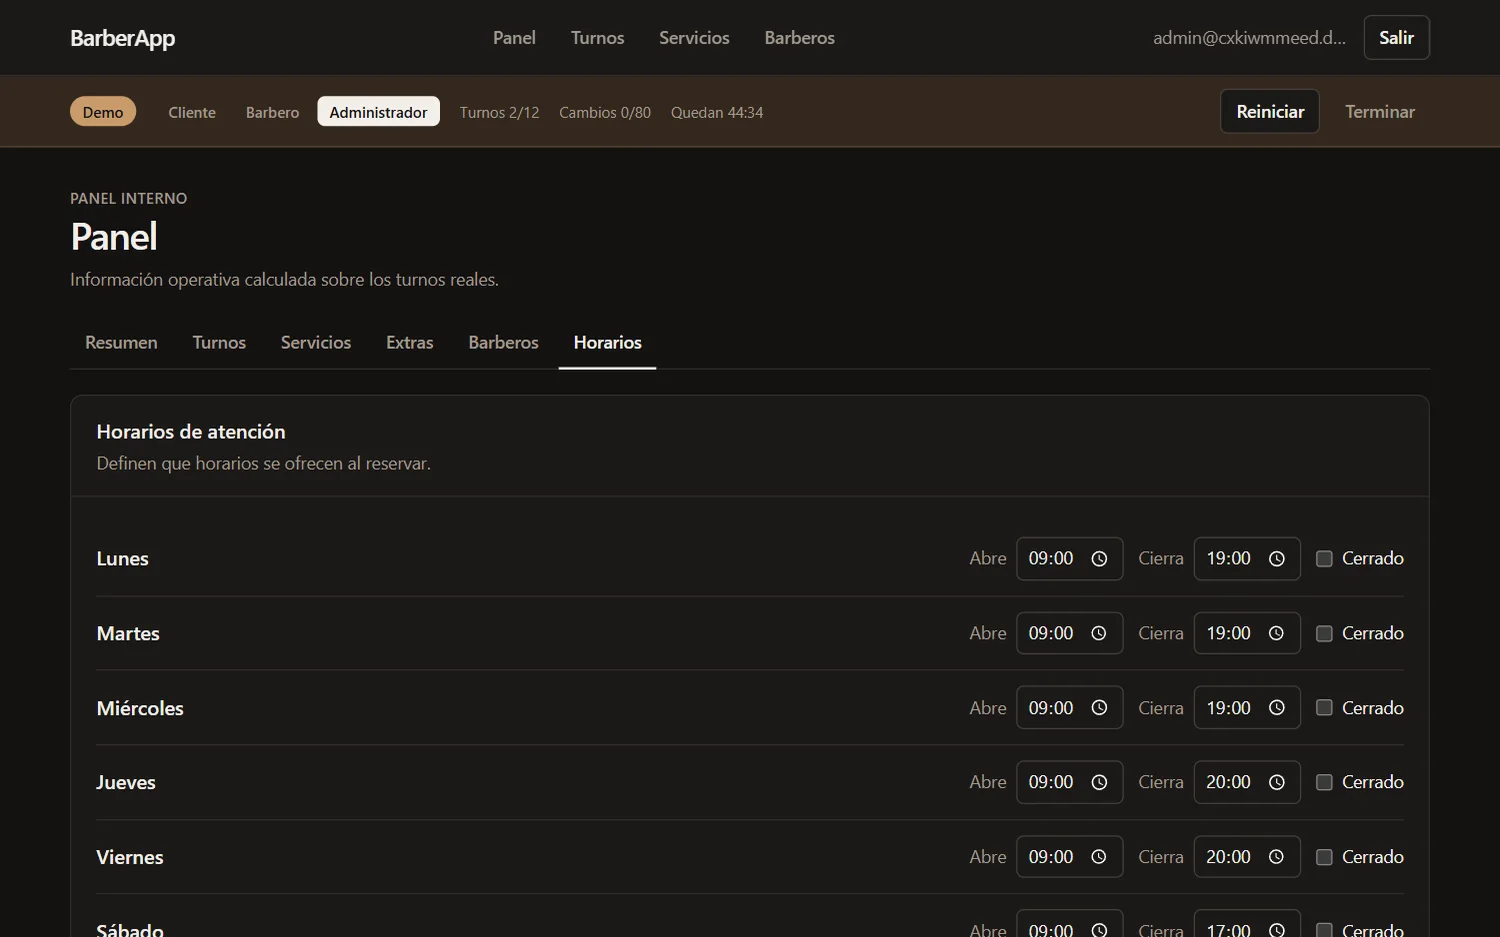Click the Miércoles opening time field
Image resolution: width=1500 pixels, height=937 pixels.
(x=1070, y=708)
